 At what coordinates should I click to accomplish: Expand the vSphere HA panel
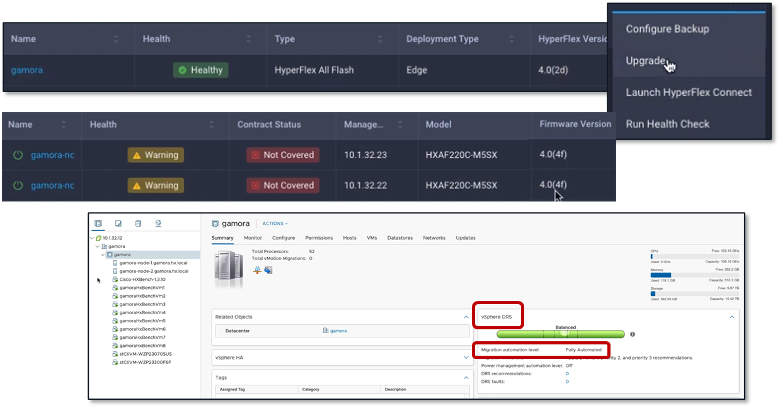pos(465,357)
